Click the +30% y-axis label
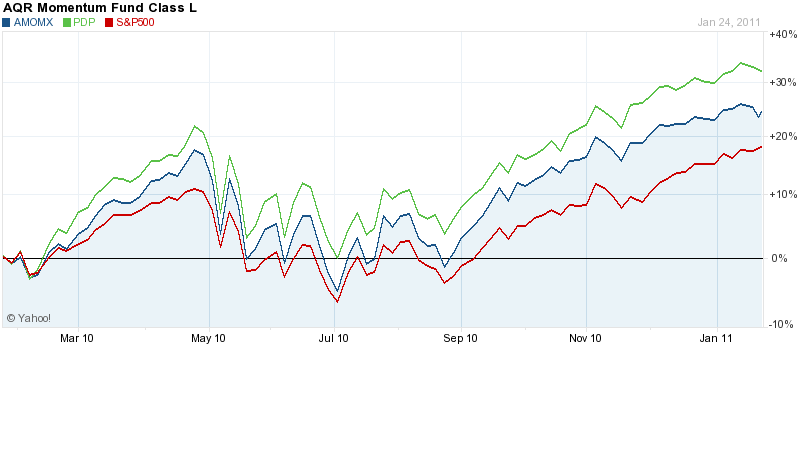Image resolution: width=800 pixels, height=475 pixels. tap(780, 82)
